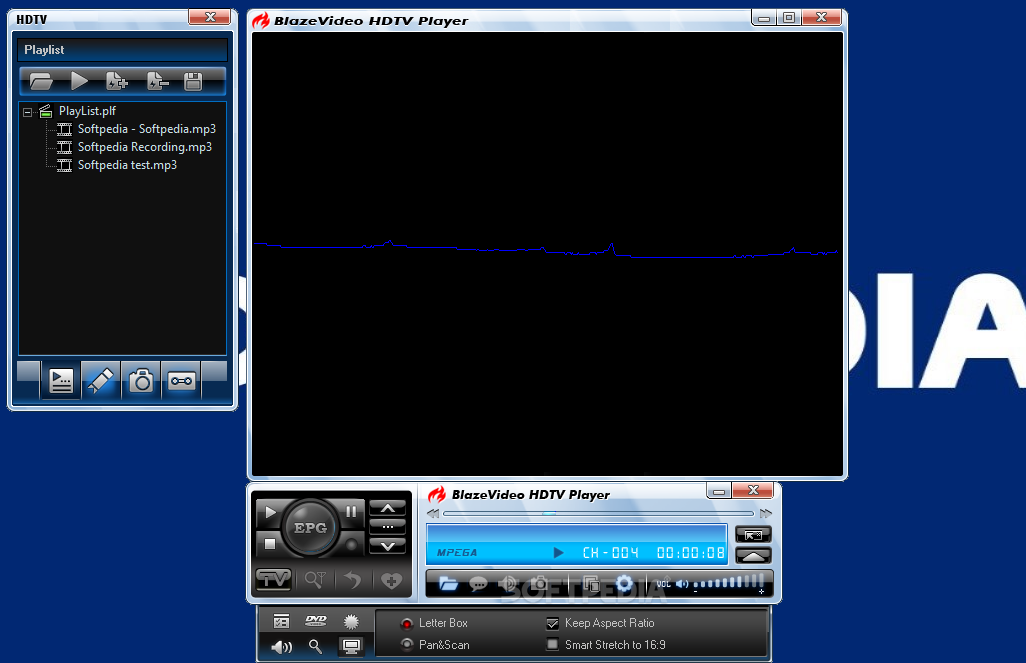Add channel to favorites with heart icon
Screen dimensions: 1026x663
click(x=391, y=580)
